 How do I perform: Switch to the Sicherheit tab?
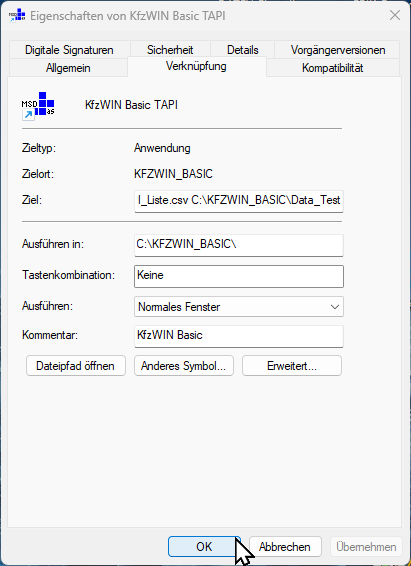pos(170,50)
